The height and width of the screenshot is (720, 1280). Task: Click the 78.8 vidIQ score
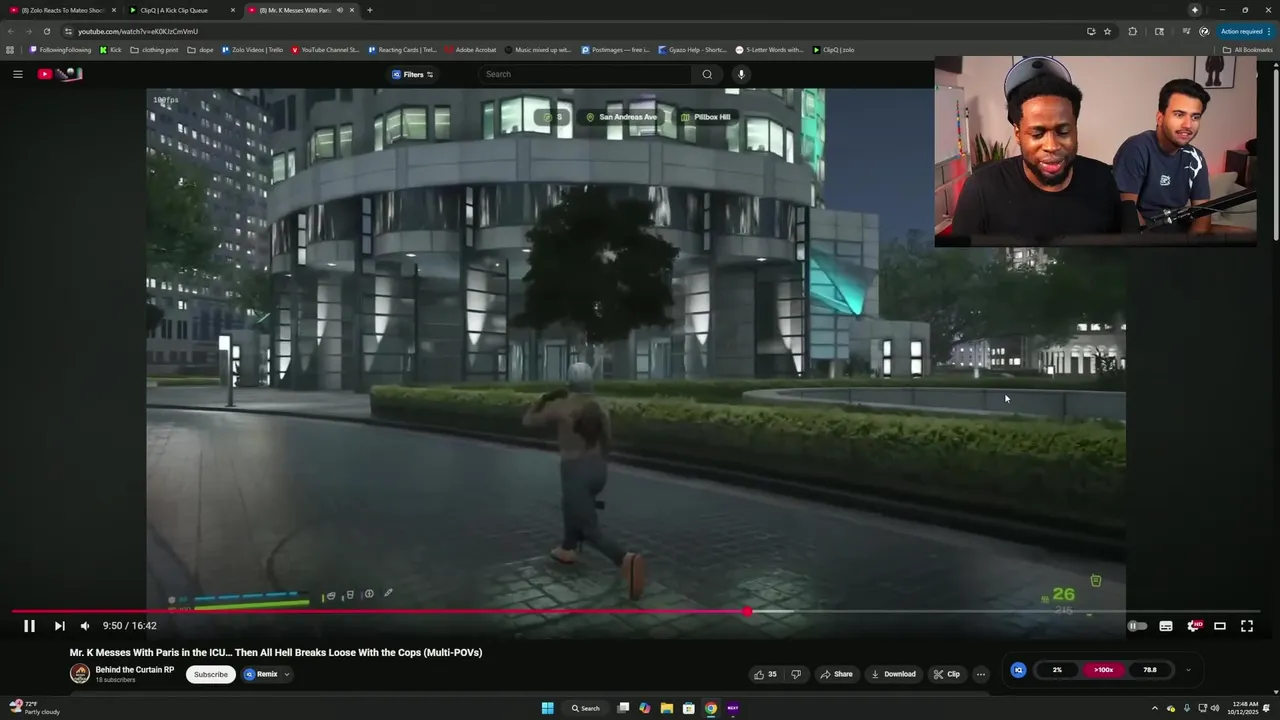[x=1150, y=670]
